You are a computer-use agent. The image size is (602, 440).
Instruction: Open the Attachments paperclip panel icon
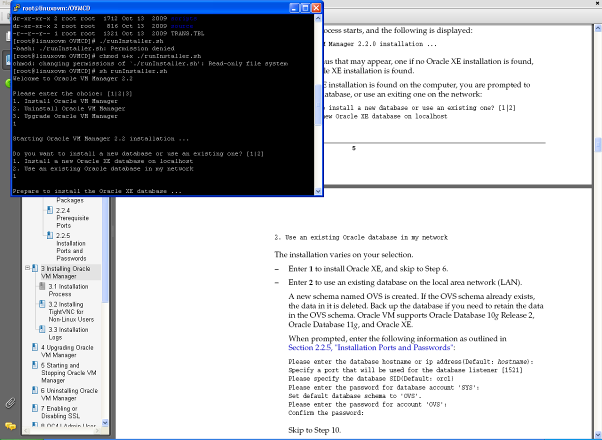click(x=10, y=403)
